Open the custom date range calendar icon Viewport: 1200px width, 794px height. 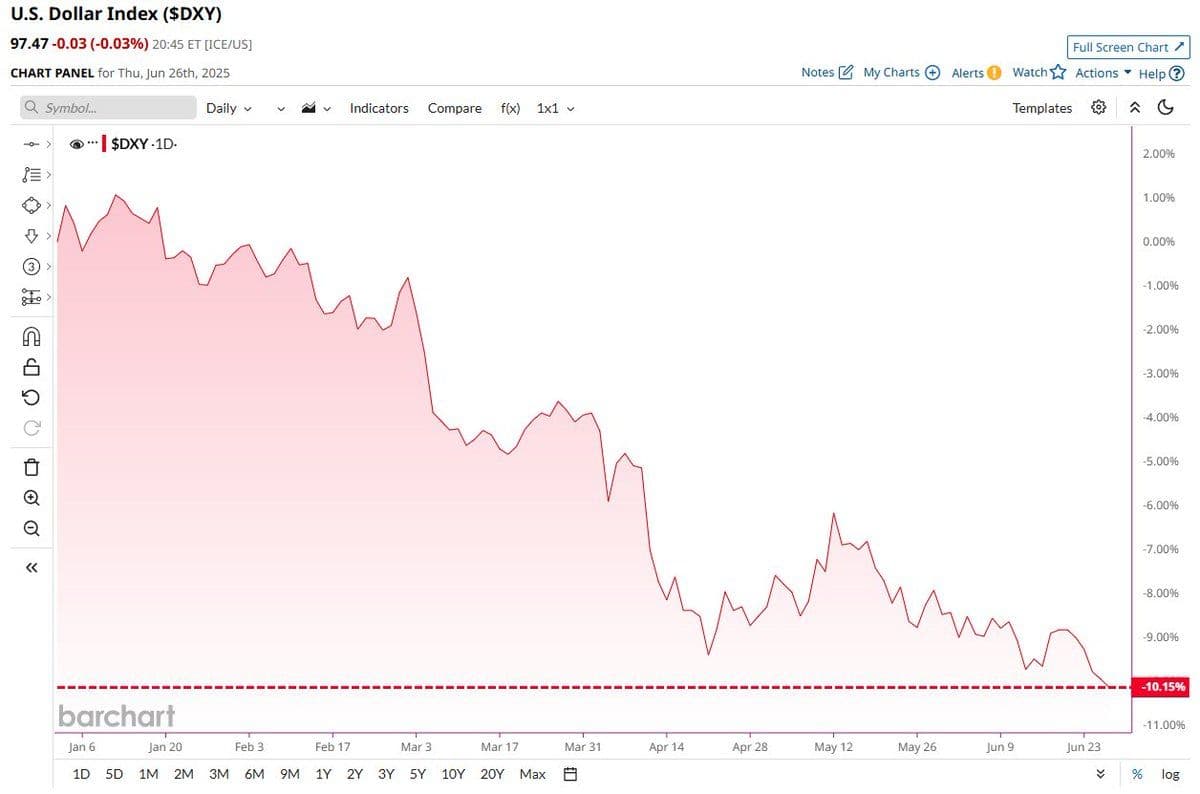pos(570,774)
